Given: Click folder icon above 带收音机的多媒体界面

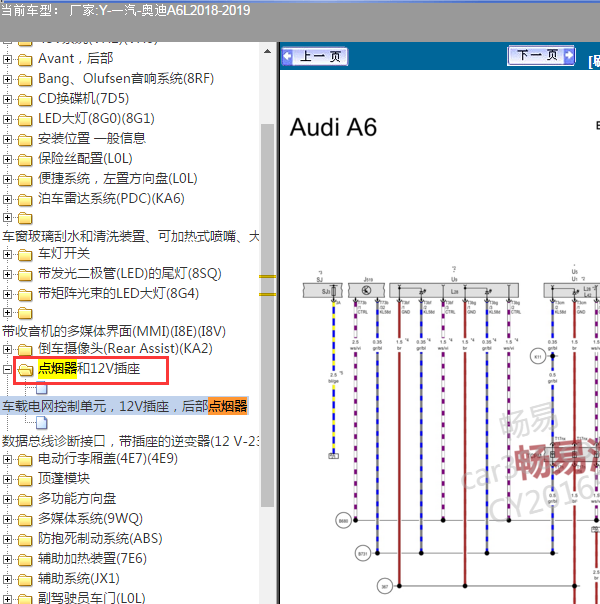Looking at the screenshot, I should 25,313.
